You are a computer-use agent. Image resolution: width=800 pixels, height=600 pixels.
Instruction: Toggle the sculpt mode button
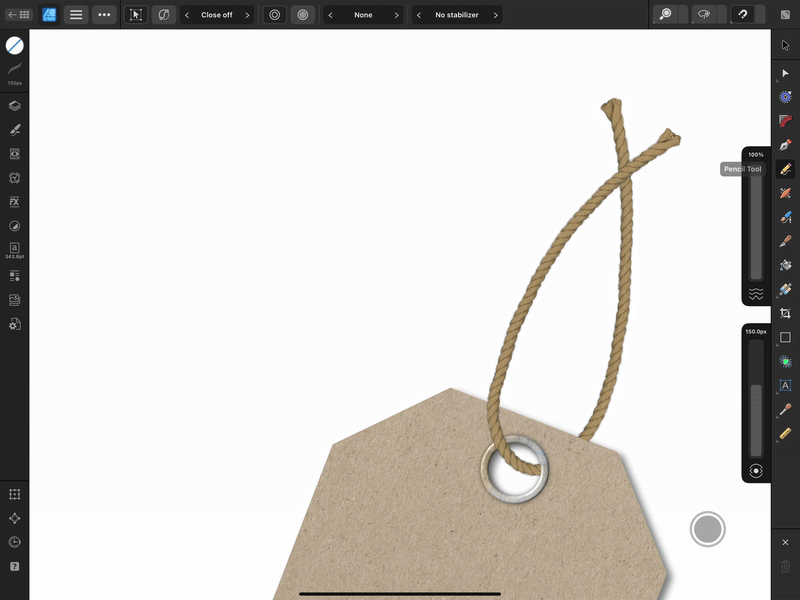[164, 15]
